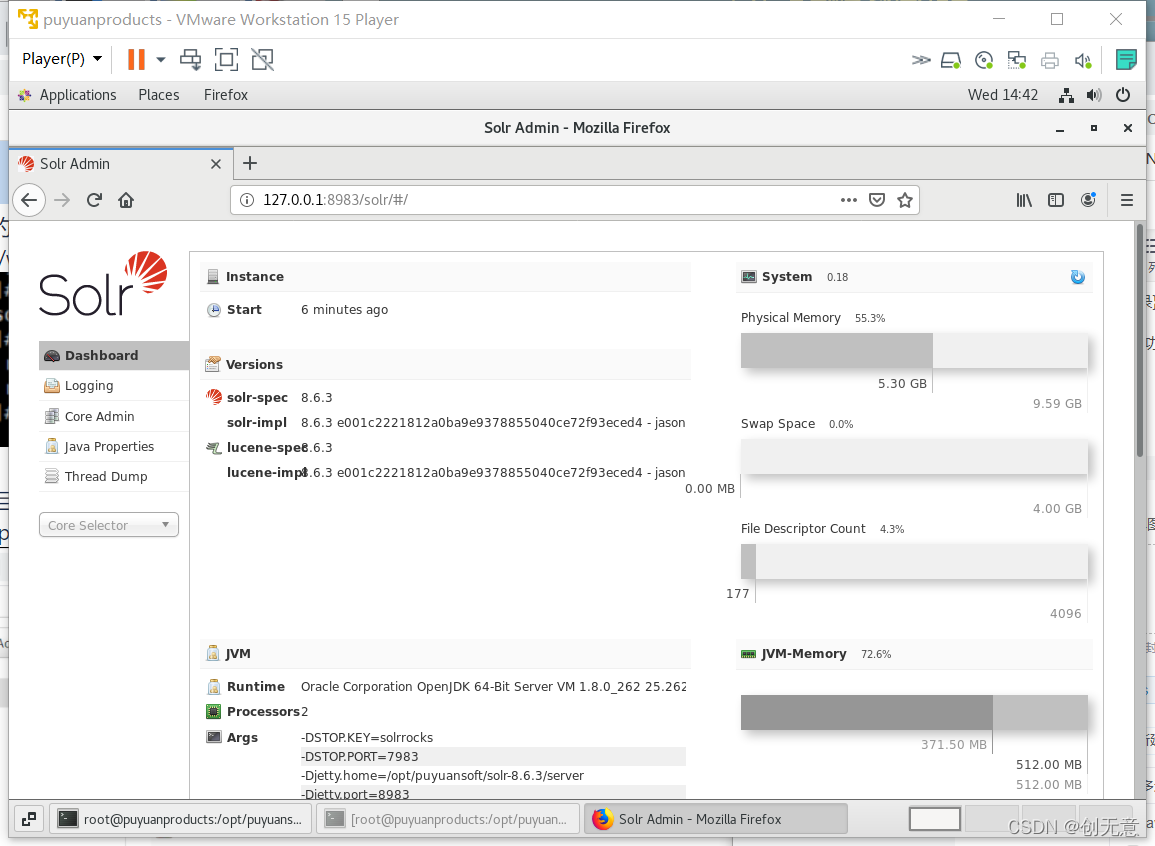The image size is (1155, 846).
Task: Click the VMware hard disk device icon
Action: coord(951,60)
